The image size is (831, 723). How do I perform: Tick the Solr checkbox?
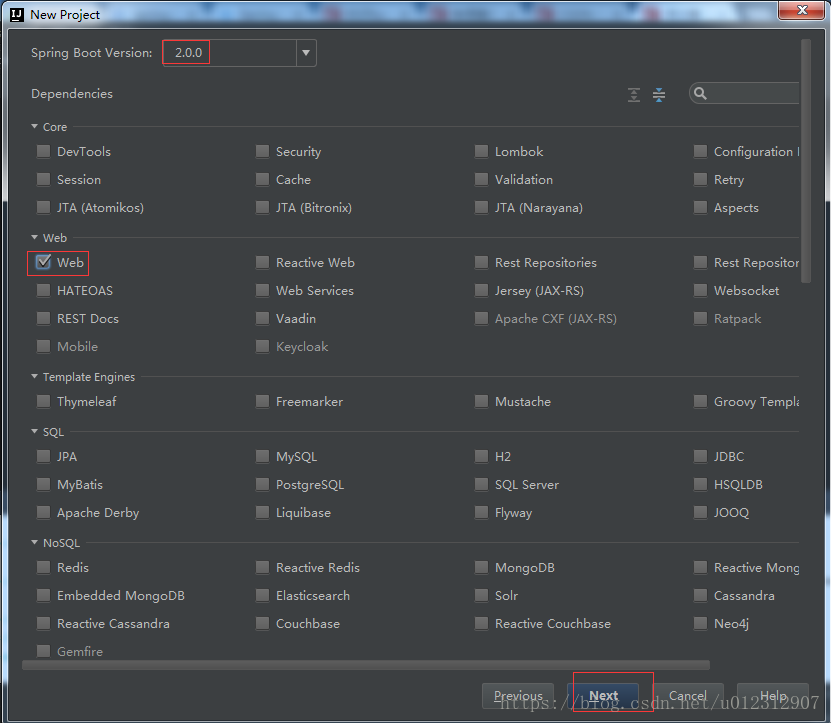[481, 595]
